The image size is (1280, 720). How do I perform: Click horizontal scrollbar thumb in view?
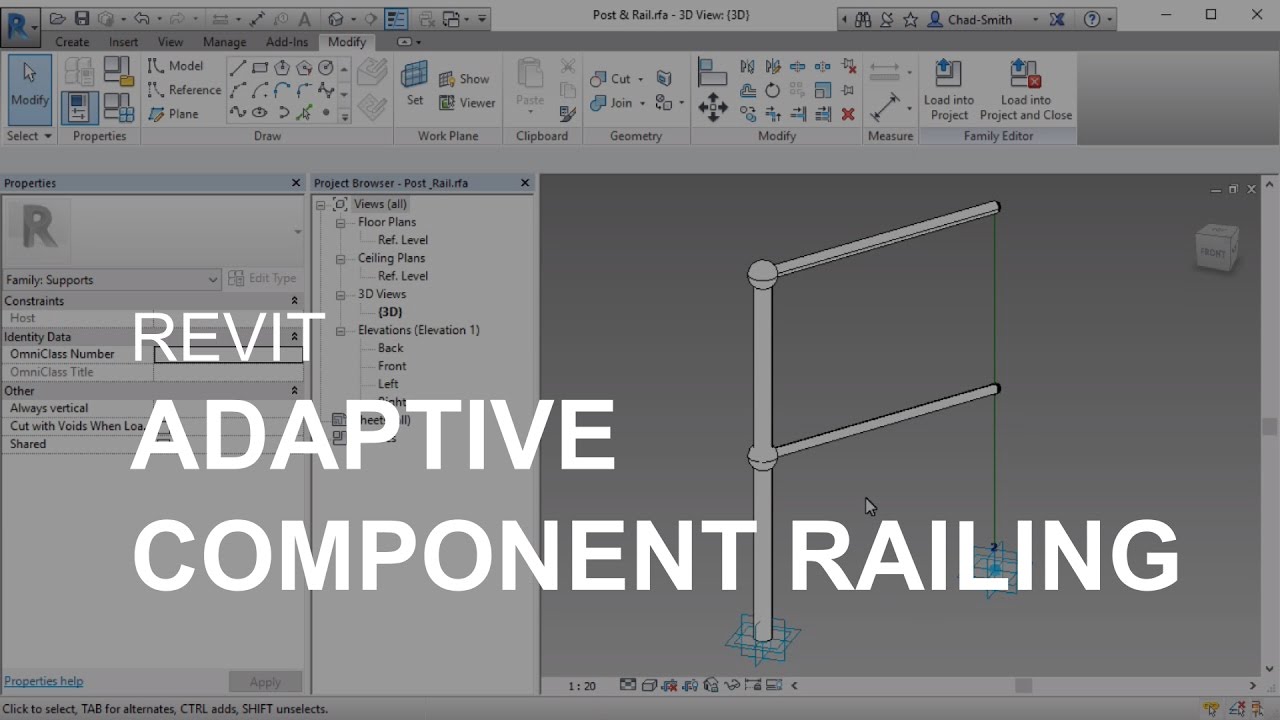(1023, 685)
